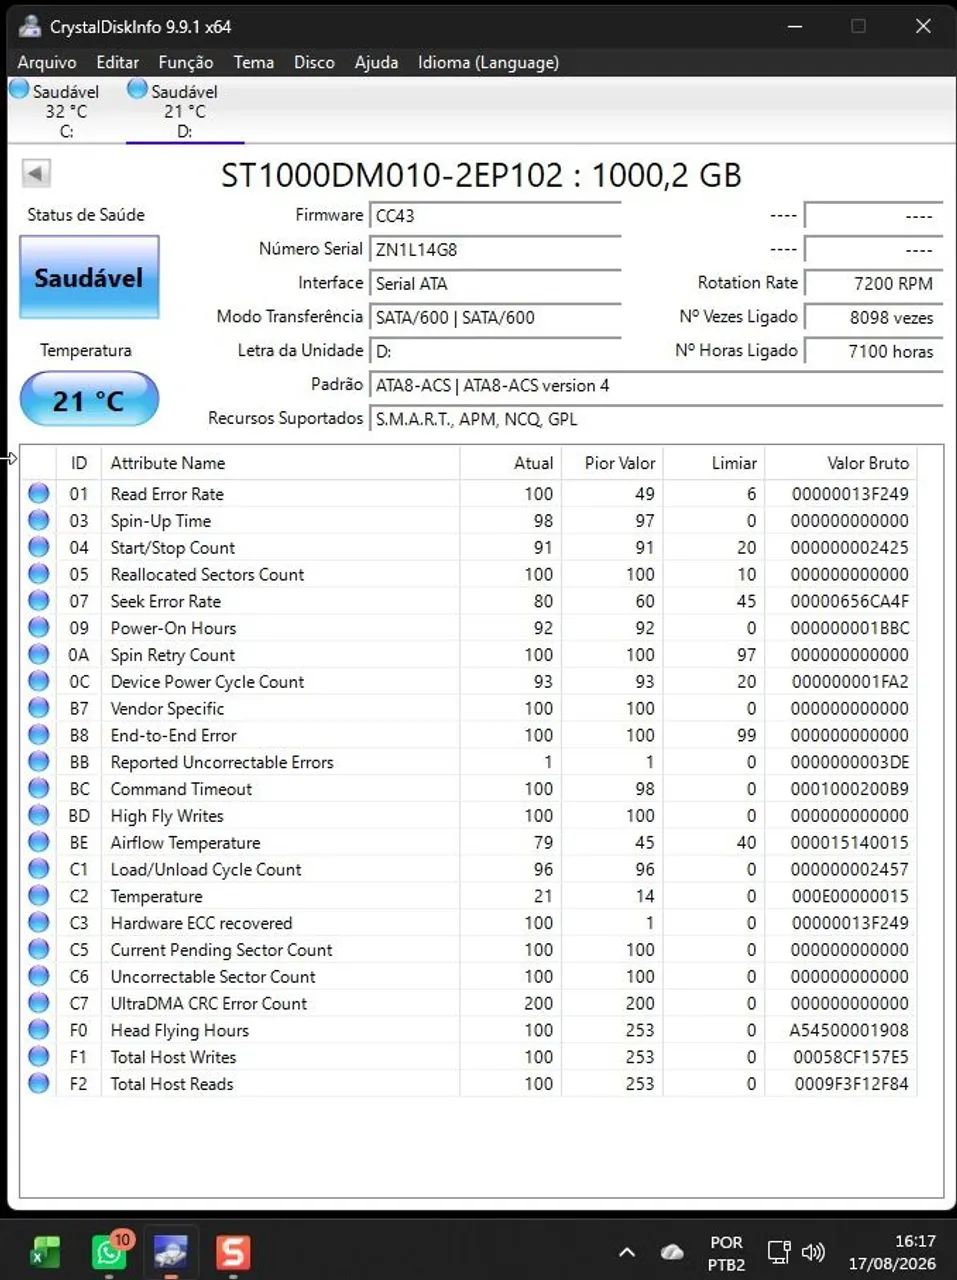
Task: Select the Uncorrectable Sector Count row name
Action: (x=213, y=976)
